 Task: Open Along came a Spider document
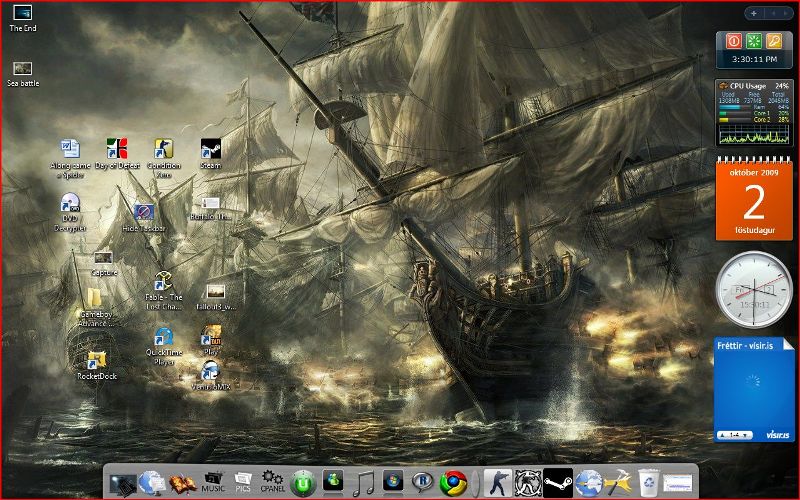(70, 158)
